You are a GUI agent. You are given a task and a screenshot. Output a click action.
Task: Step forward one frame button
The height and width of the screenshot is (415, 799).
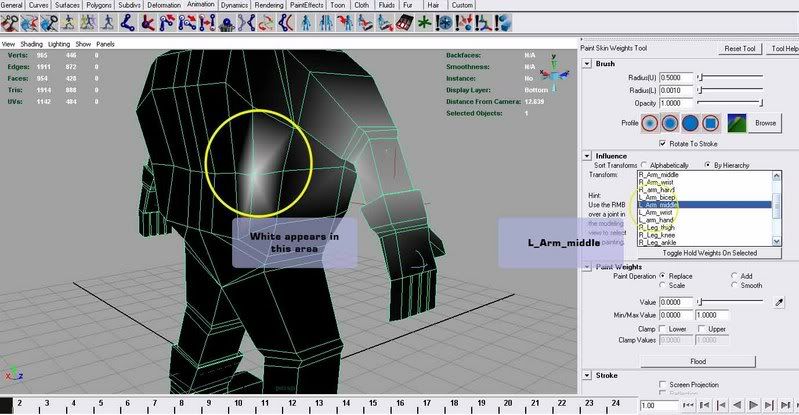pos(785,405)
